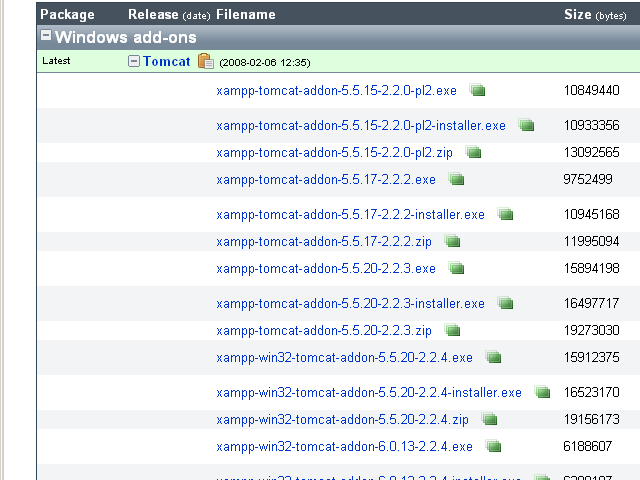Click the green icon beside 5.5.15-2.2.0-pl2-installer.exe
Screen dimensions: 640x480
[x=526, y=125]
